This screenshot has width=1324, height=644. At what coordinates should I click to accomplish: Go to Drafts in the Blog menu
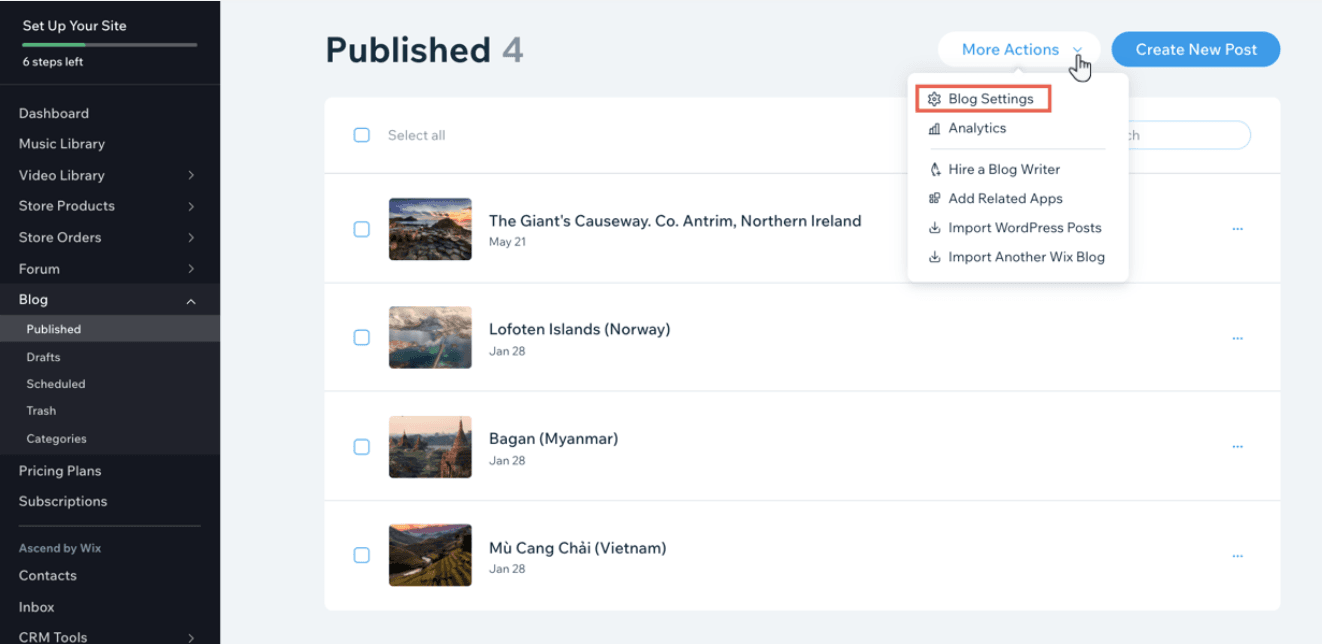coord(43,357)
